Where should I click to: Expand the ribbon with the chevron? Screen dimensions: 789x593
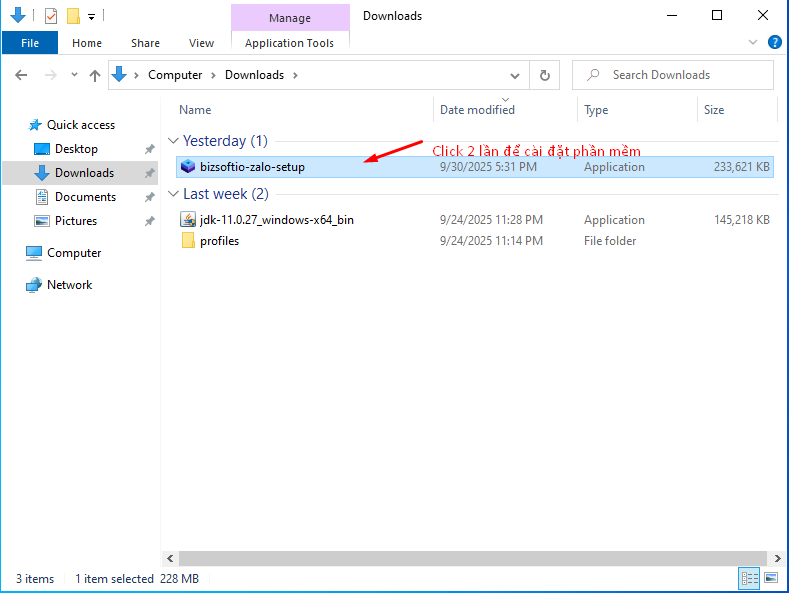click(753, 42)
